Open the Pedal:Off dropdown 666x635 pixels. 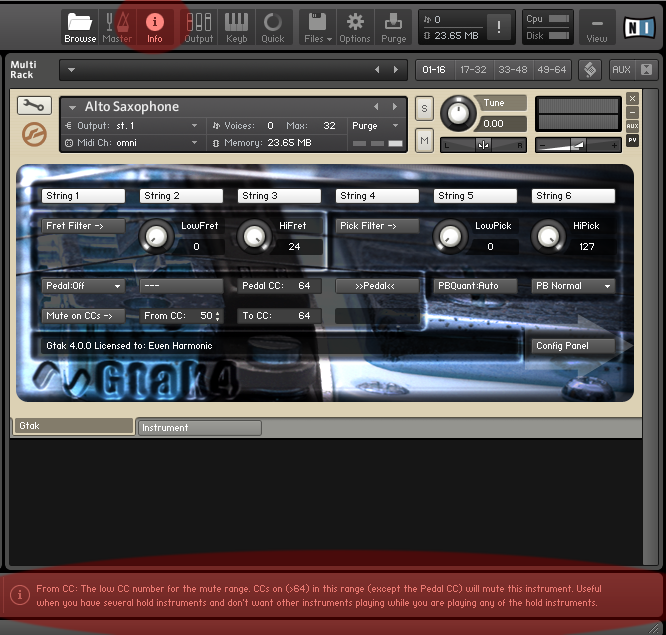(83, 286)
